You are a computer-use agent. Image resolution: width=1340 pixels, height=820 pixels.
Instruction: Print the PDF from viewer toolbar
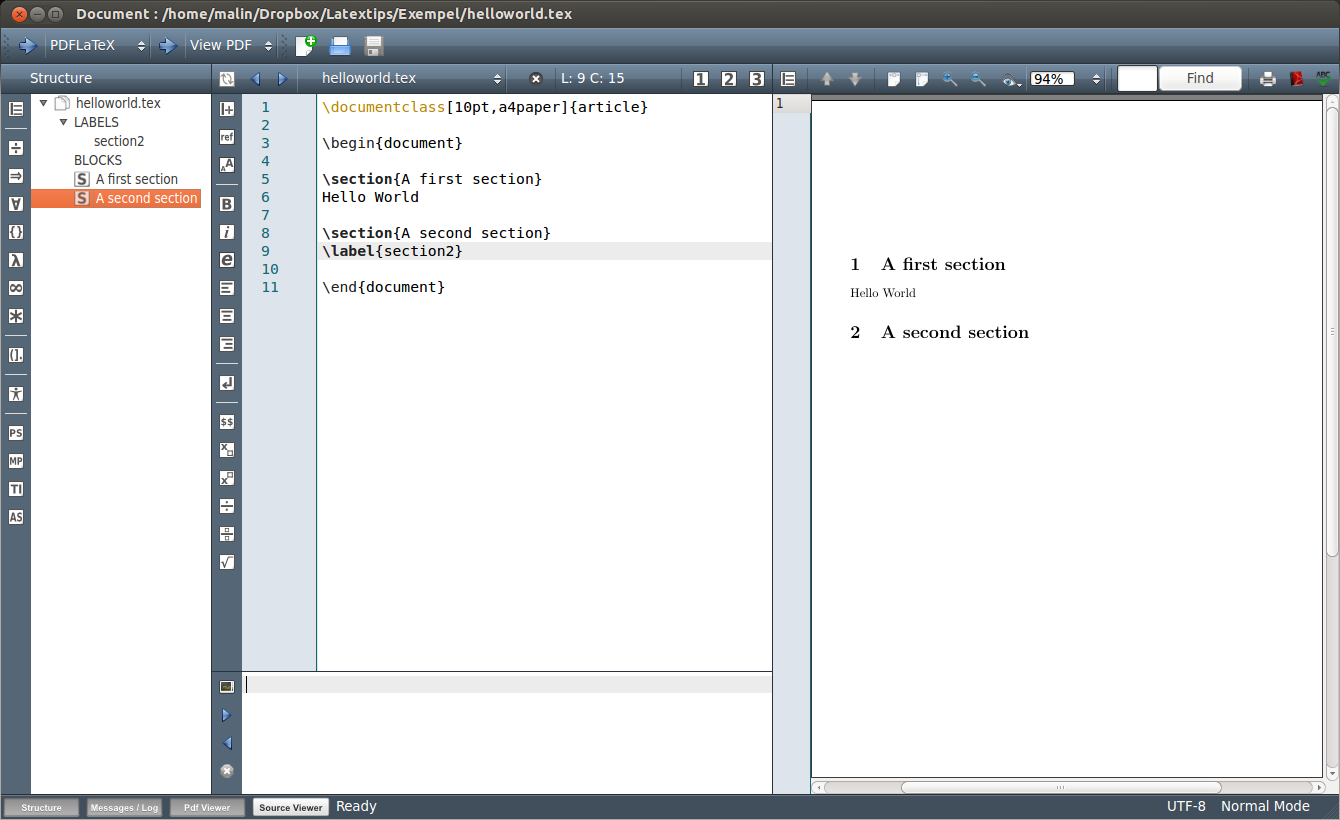coord(1268,79)
